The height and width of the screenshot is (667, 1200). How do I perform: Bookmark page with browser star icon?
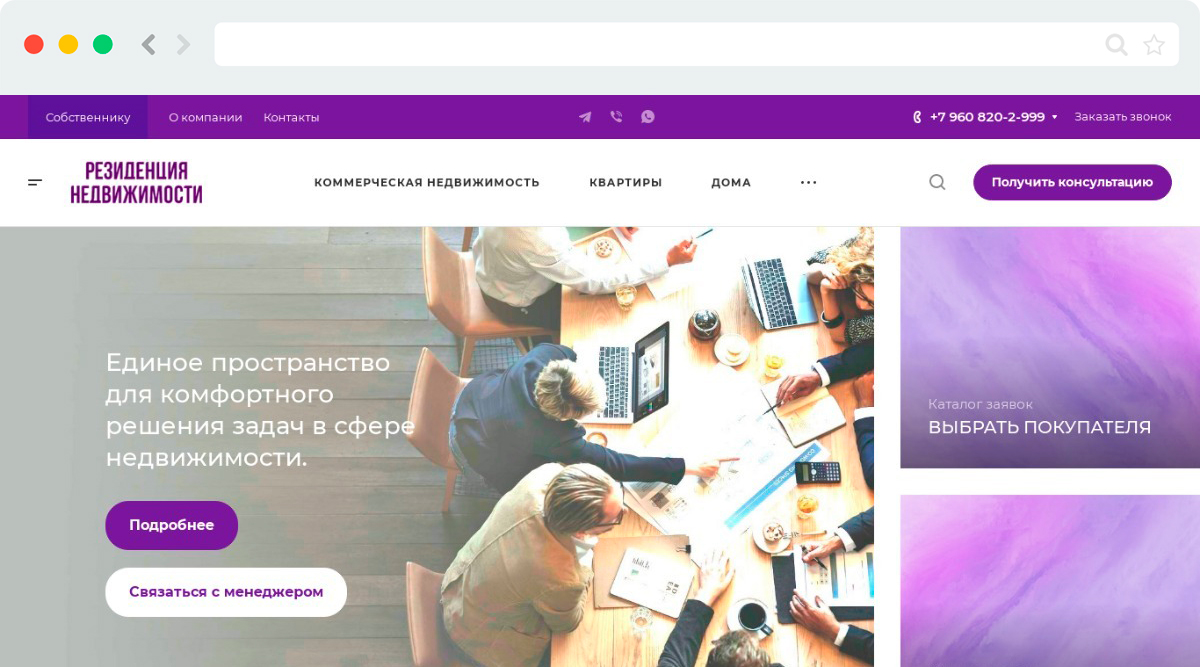click(x=1154, y=44)
